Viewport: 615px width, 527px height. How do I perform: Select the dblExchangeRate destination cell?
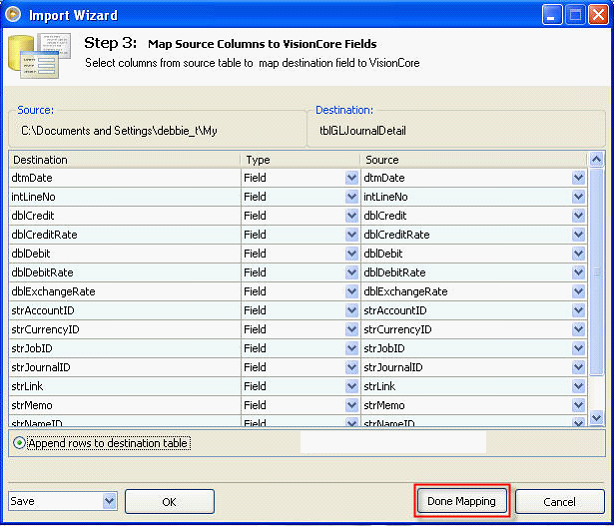point(125,292)
